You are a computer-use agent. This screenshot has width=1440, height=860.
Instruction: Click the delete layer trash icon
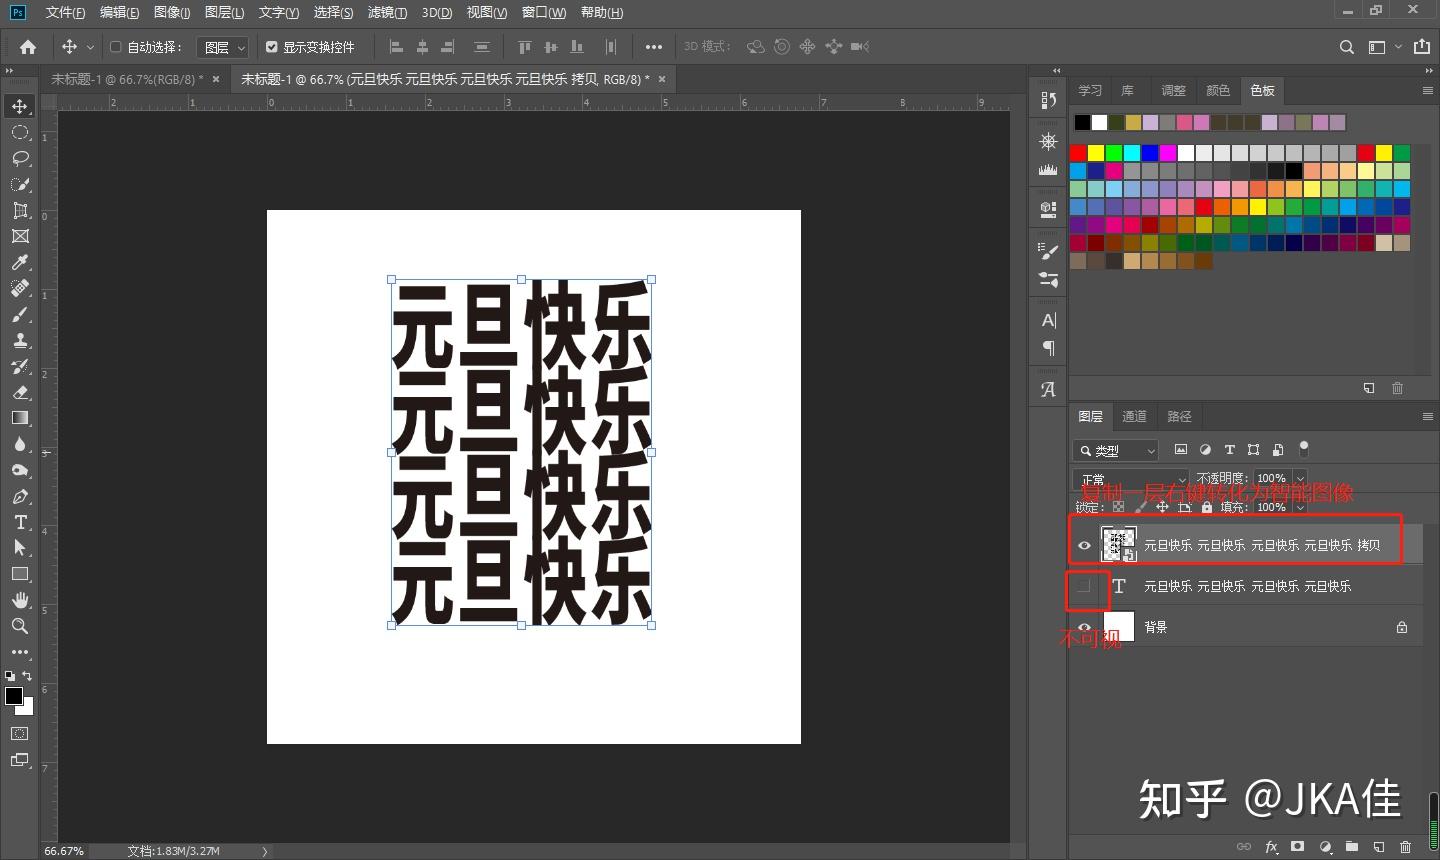1405,846
